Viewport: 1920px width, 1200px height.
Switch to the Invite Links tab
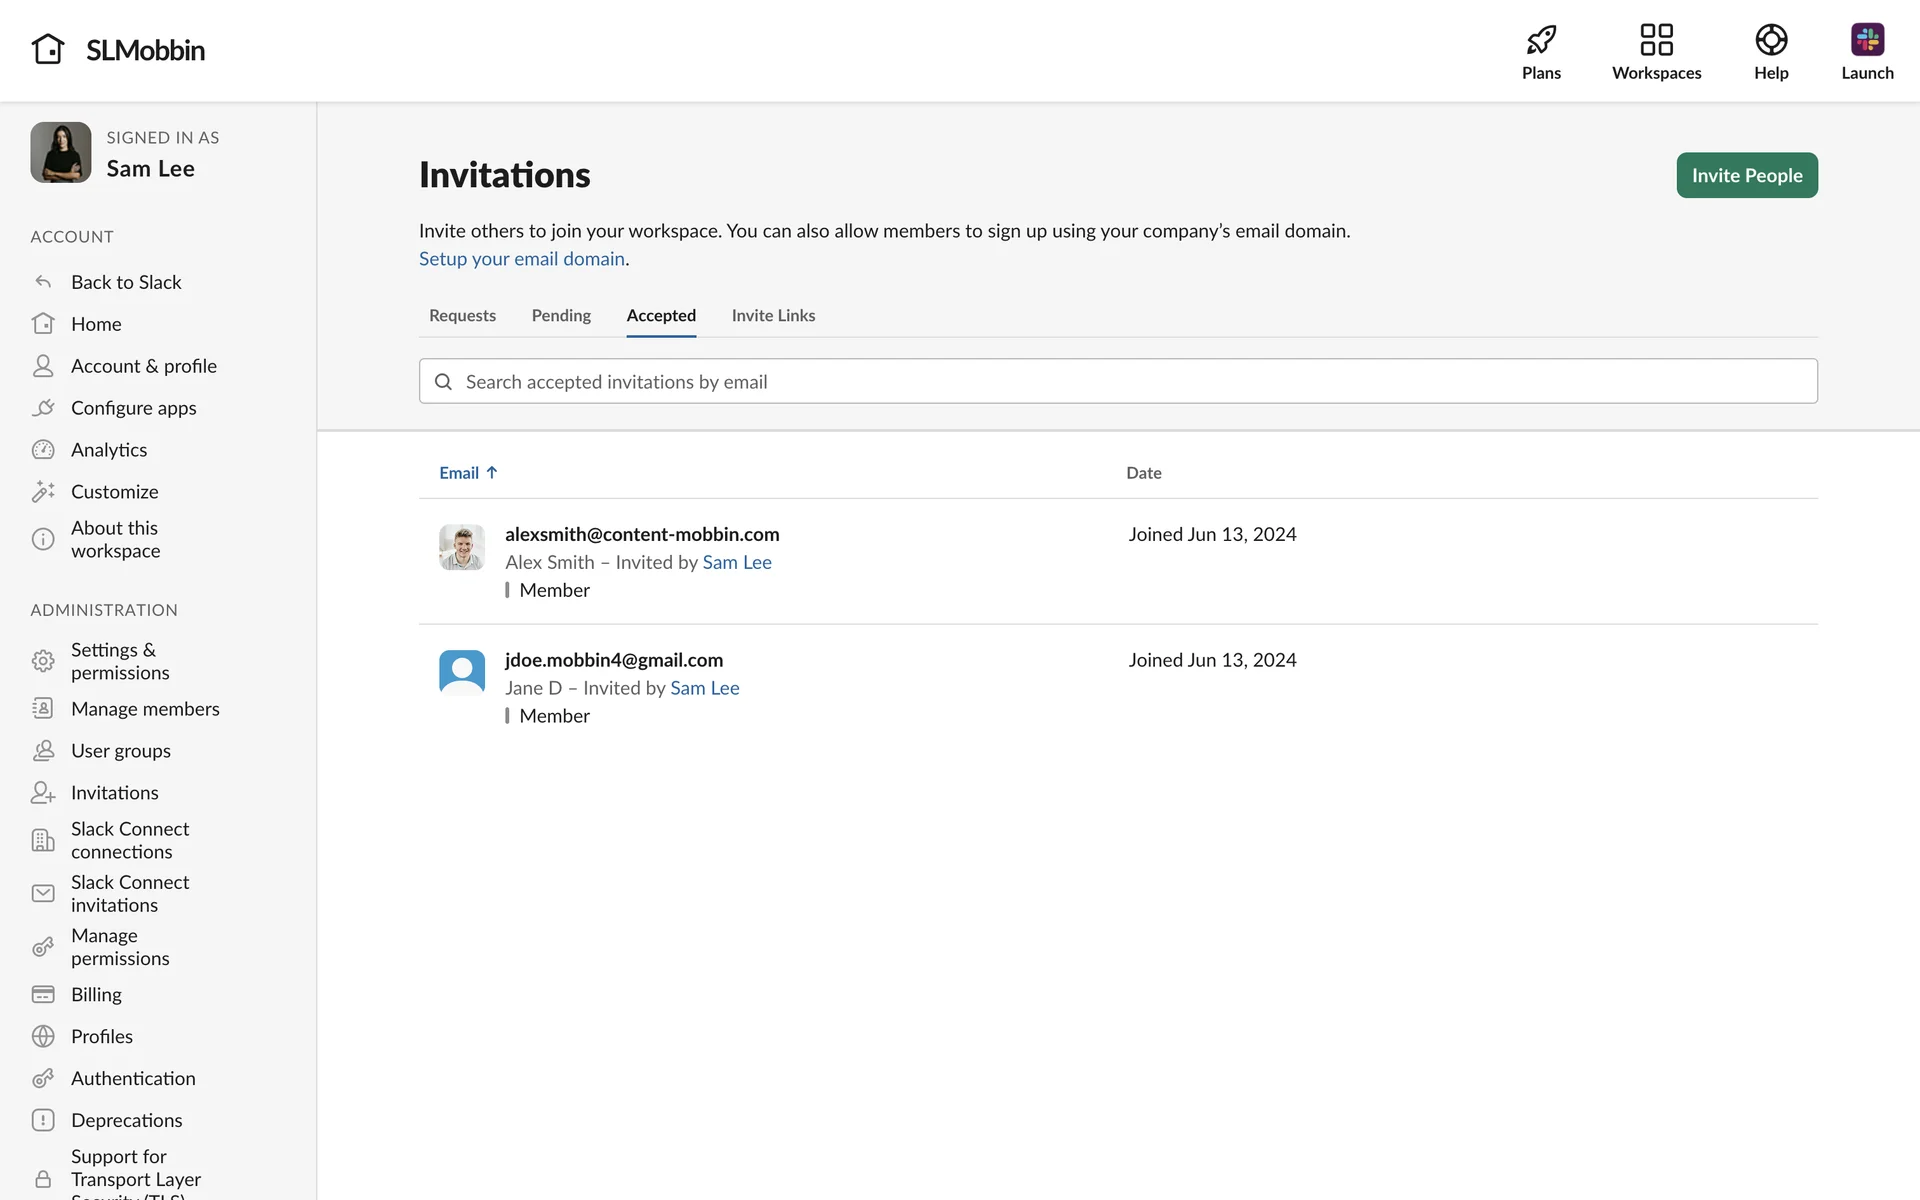(x=773, y=315)
